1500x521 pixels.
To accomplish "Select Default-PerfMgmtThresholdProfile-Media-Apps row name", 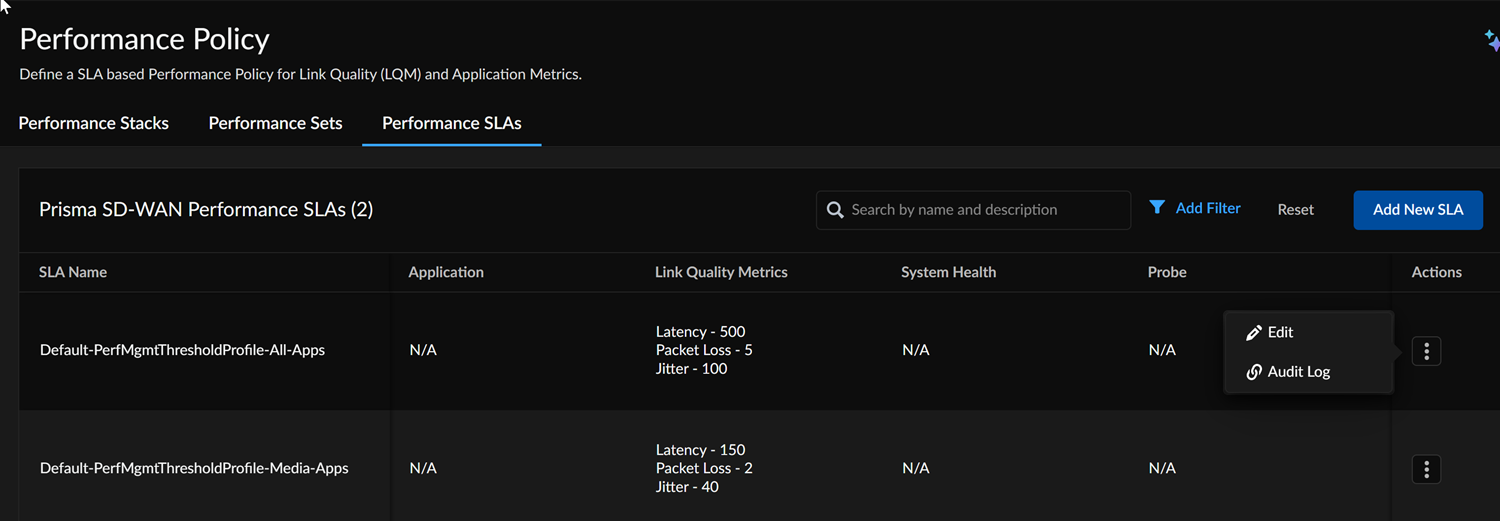I will click(x=194, y=468).
